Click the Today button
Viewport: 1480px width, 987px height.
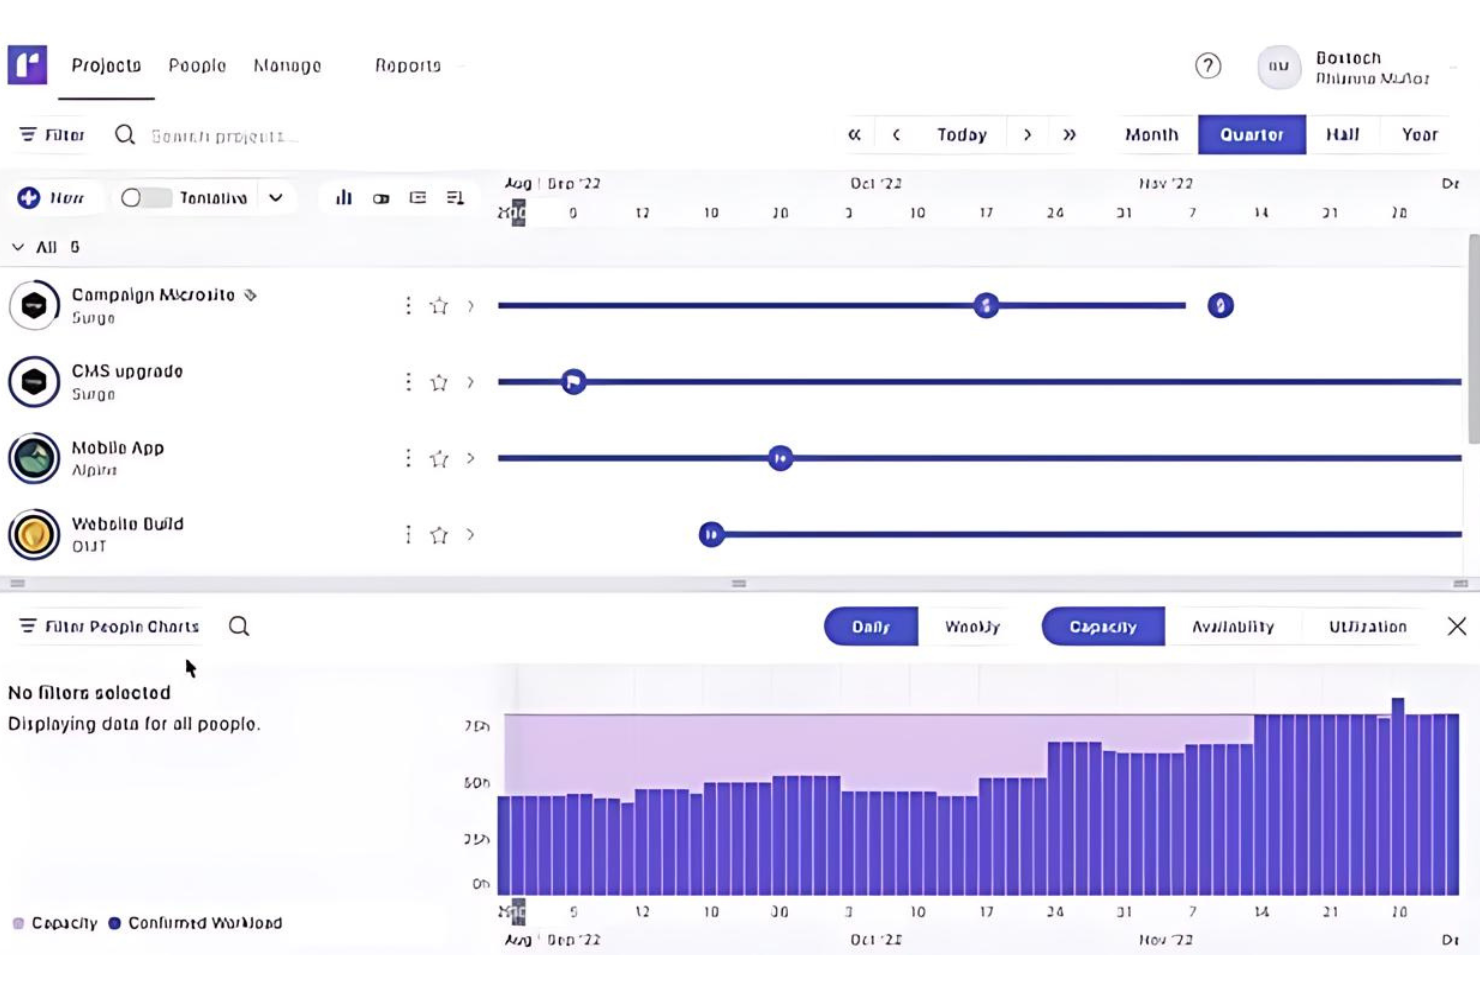coord(961,133)
